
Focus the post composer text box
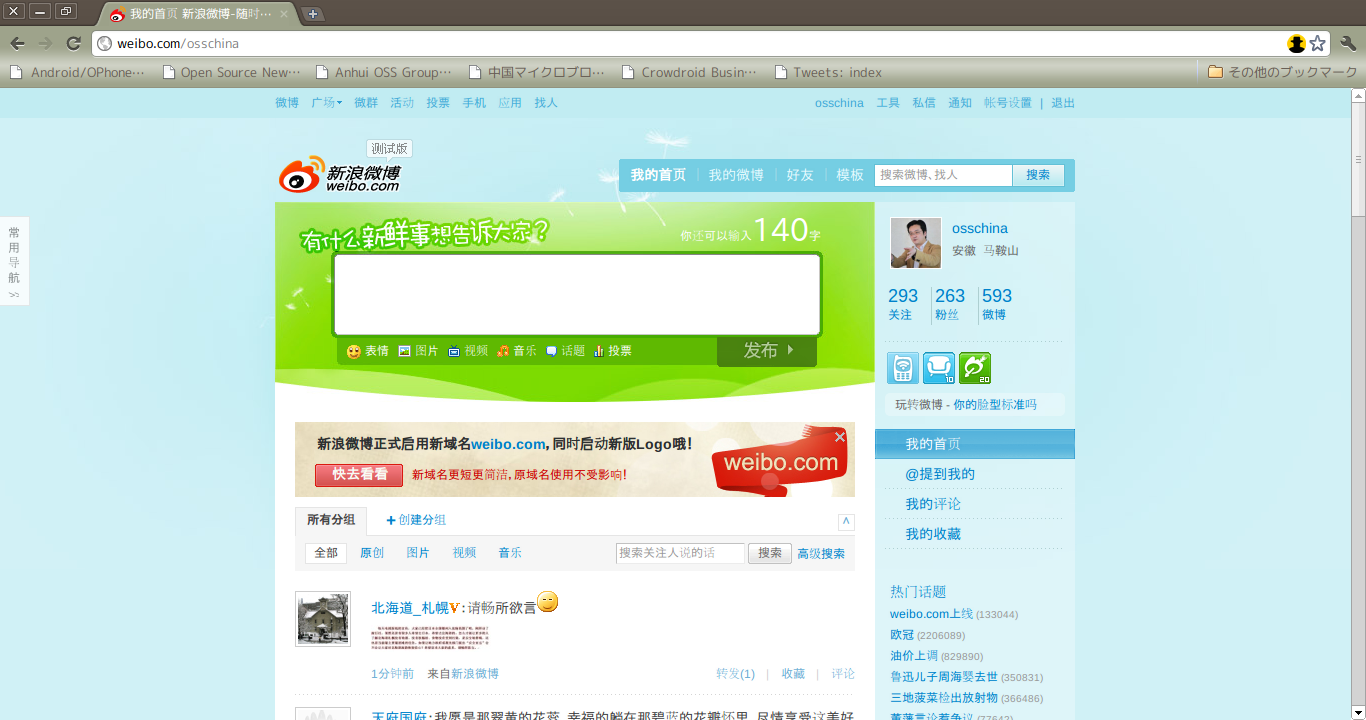click(x=577, y=294)
